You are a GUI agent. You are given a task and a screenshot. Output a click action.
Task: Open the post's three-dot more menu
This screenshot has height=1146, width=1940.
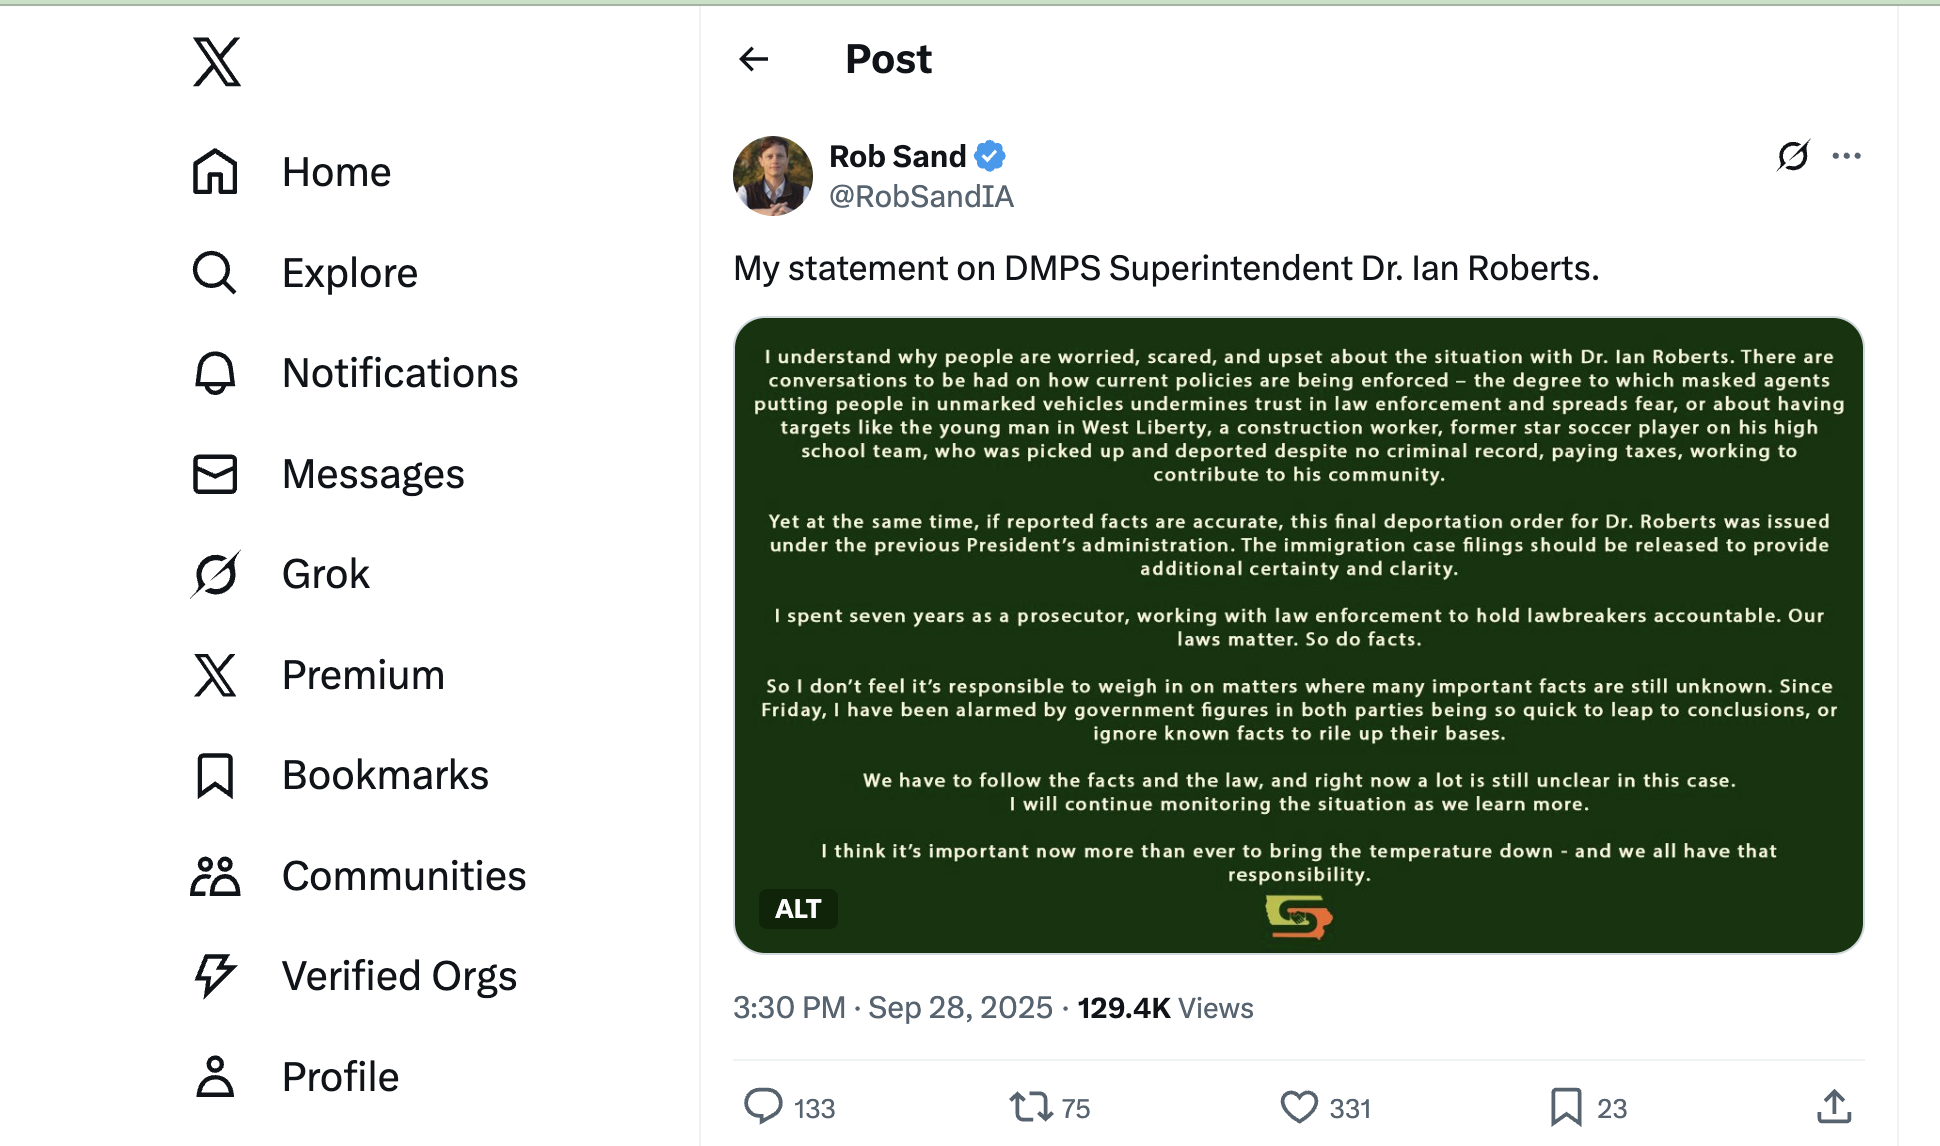1846,156
